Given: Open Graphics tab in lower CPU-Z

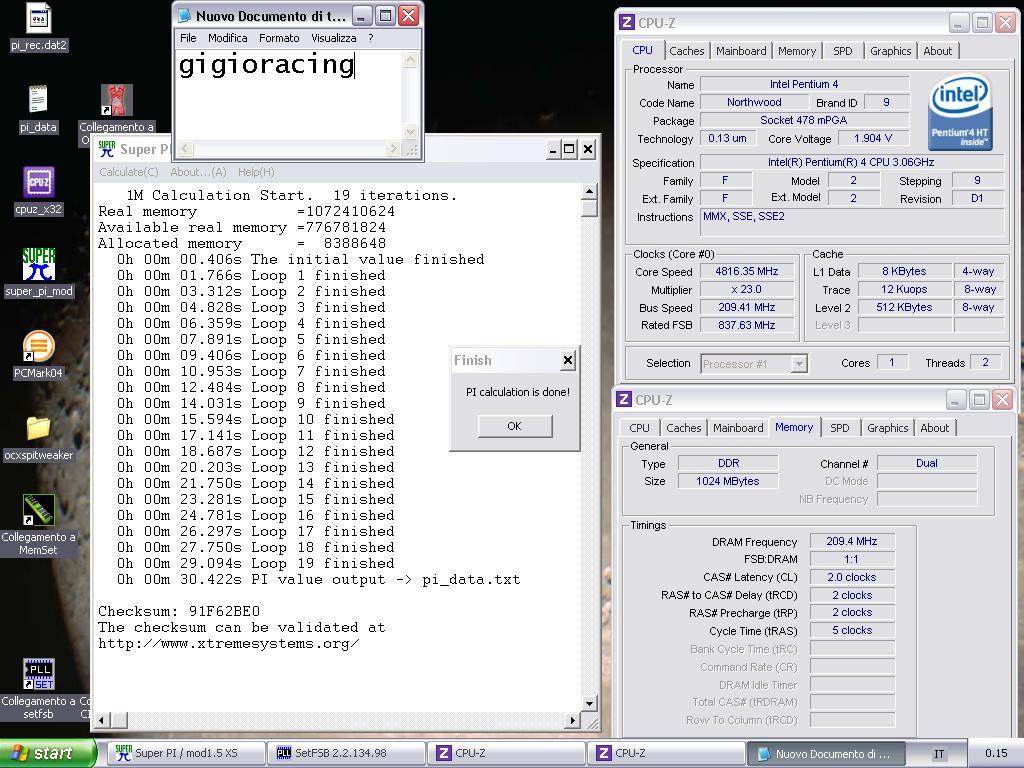Looking at the screenshot, I should coord(888,428).
